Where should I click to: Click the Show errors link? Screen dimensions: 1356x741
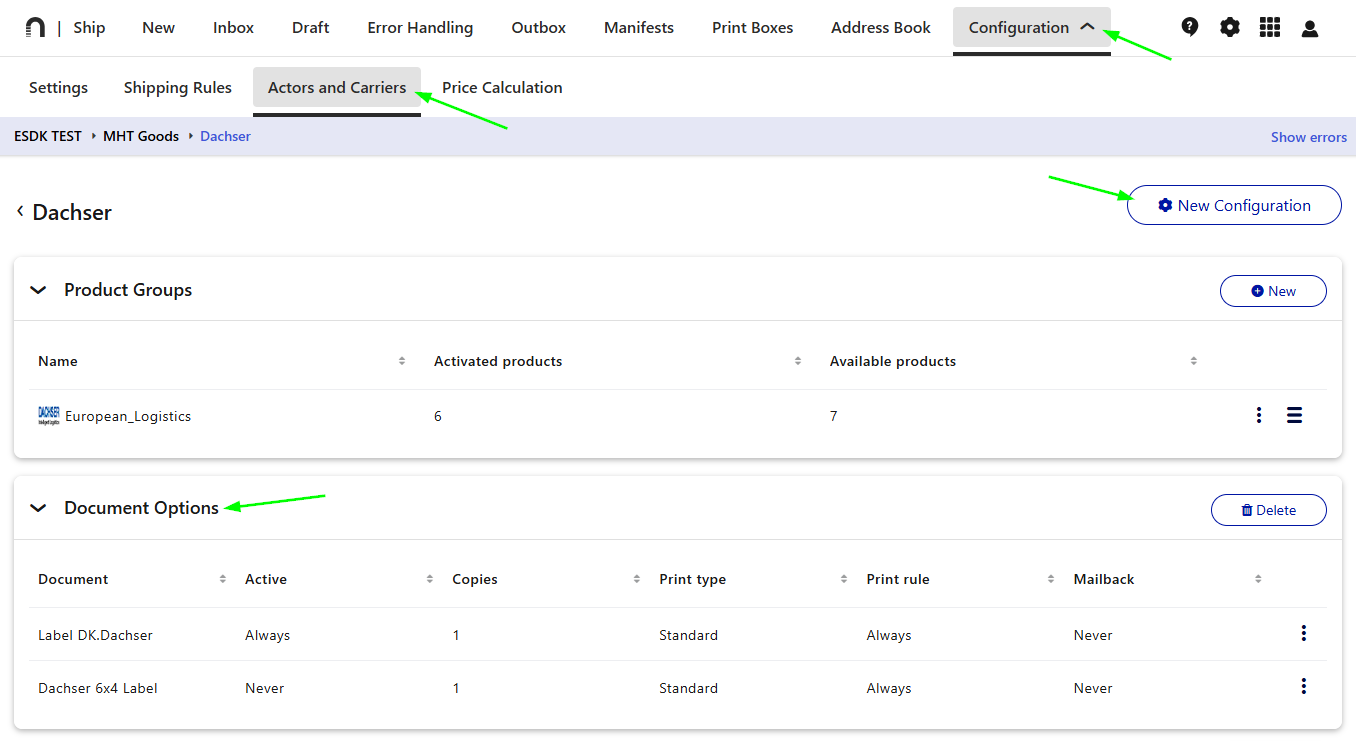coord(1309,137)
